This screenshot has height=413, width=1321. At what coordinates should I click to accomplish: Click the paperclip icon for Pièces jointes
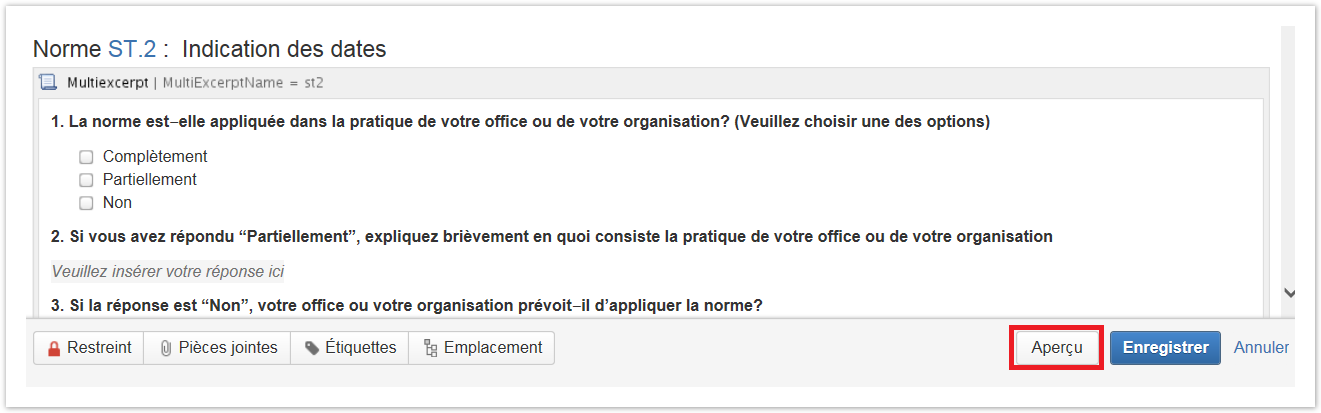[x=166, y=348]
